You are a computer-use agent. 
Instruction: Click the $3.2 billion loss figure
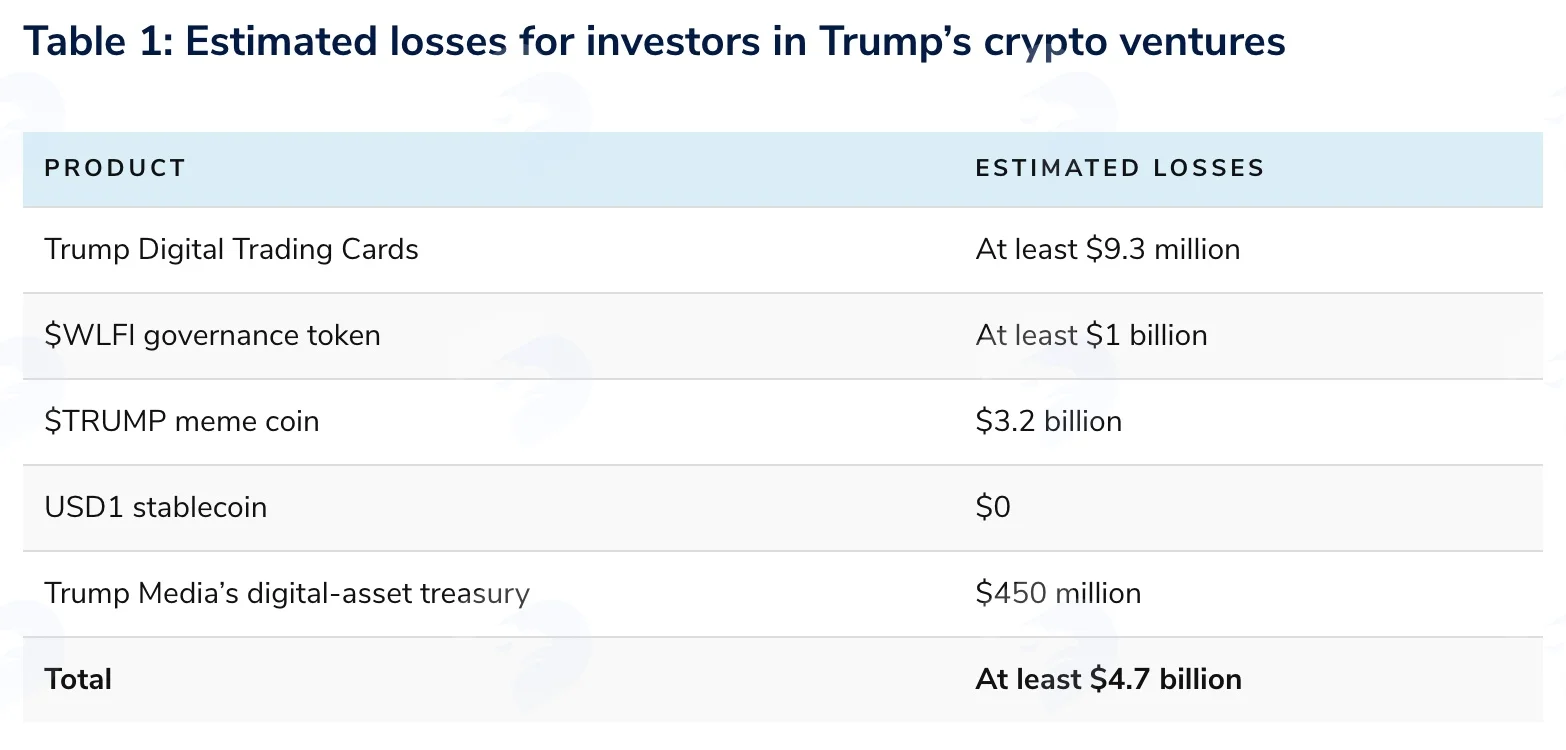click(1048, 421)
